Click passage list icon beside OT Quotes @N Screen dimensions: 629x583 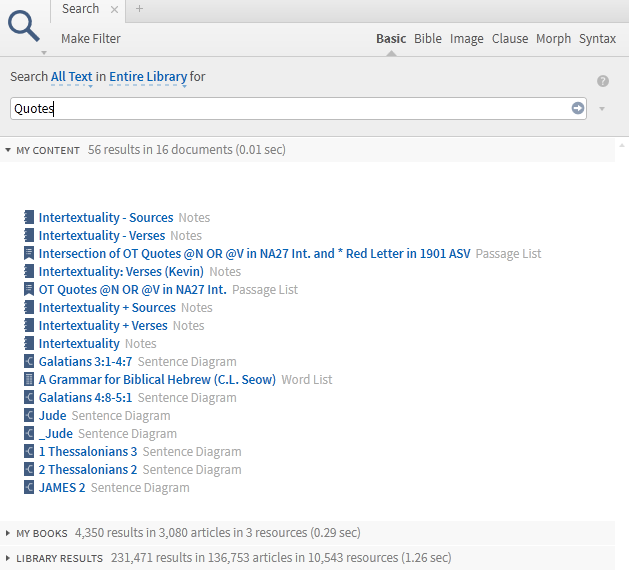point(29,289)
